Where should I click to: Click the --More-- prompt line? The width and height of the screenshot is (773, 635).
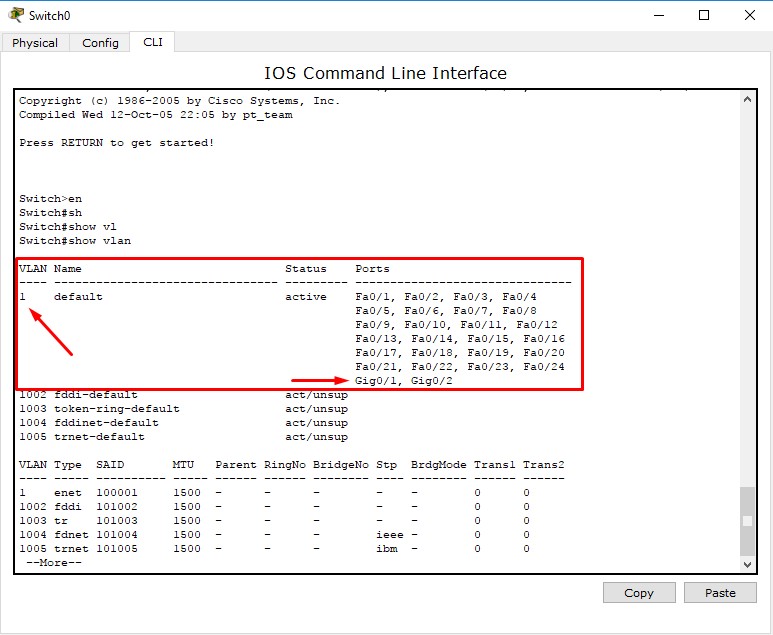coord(54,563)
